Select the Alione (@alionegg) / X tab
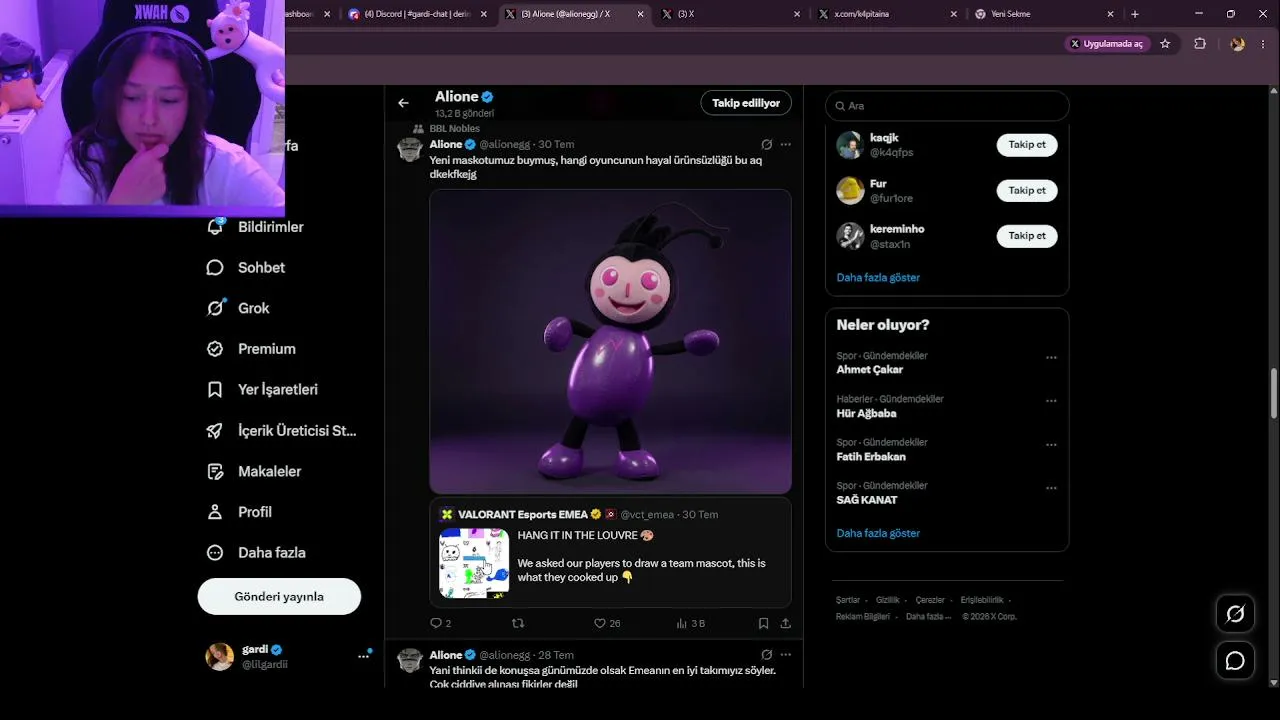 pos(574,14)
